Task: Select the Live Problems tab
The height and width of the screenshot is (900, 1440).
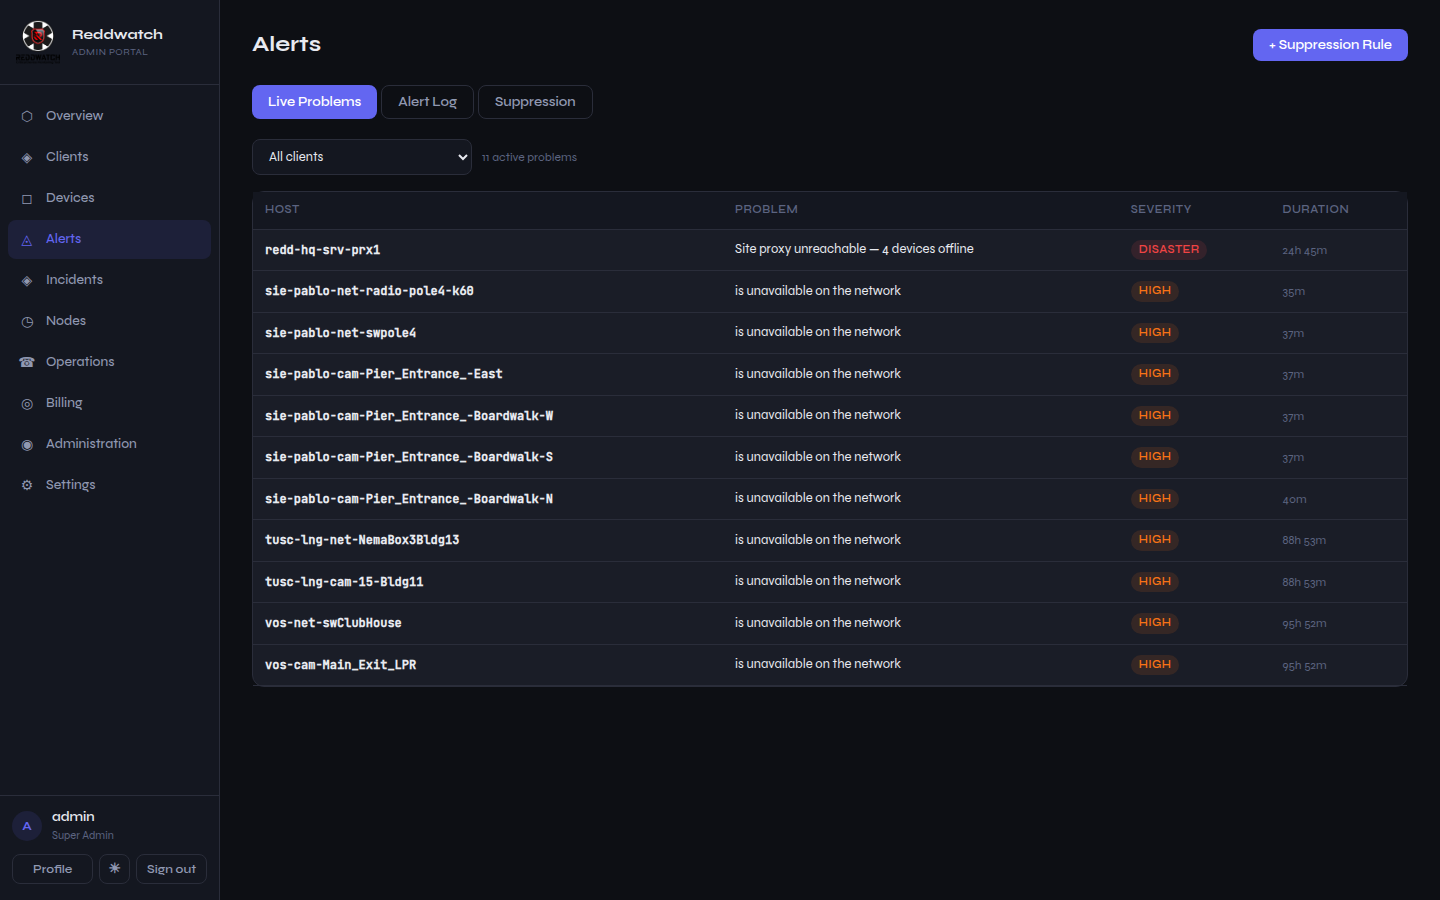Action: pos(314,102)
